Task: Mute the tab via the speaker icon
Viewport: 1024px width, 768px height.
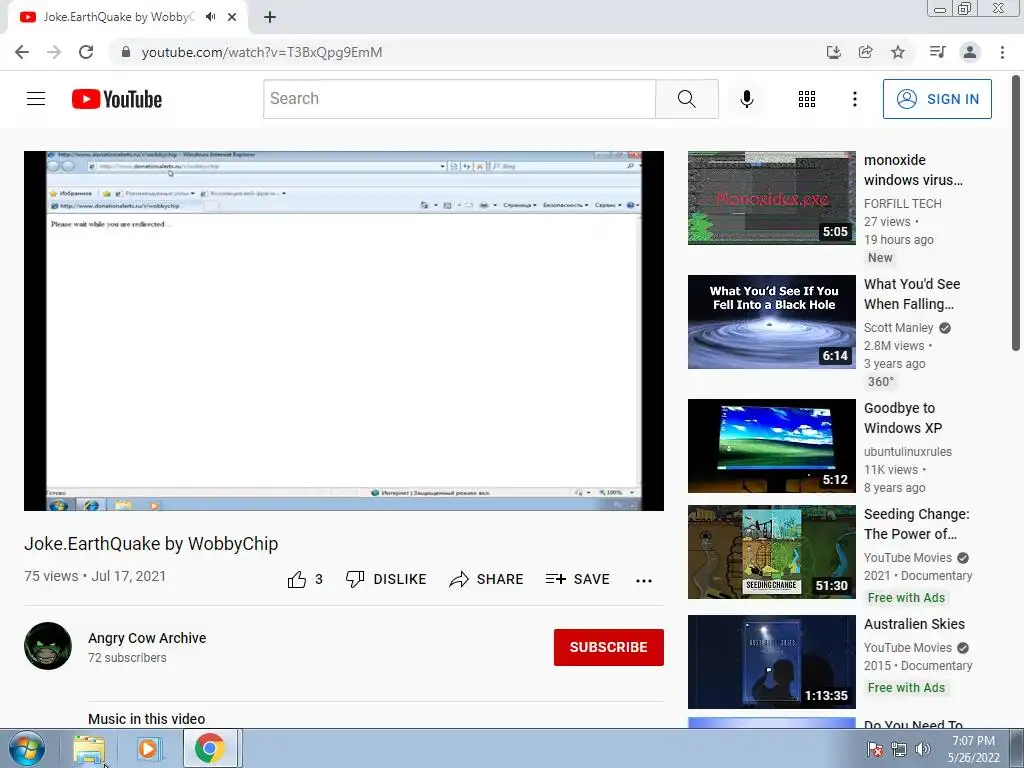Action: click(210, 17)
